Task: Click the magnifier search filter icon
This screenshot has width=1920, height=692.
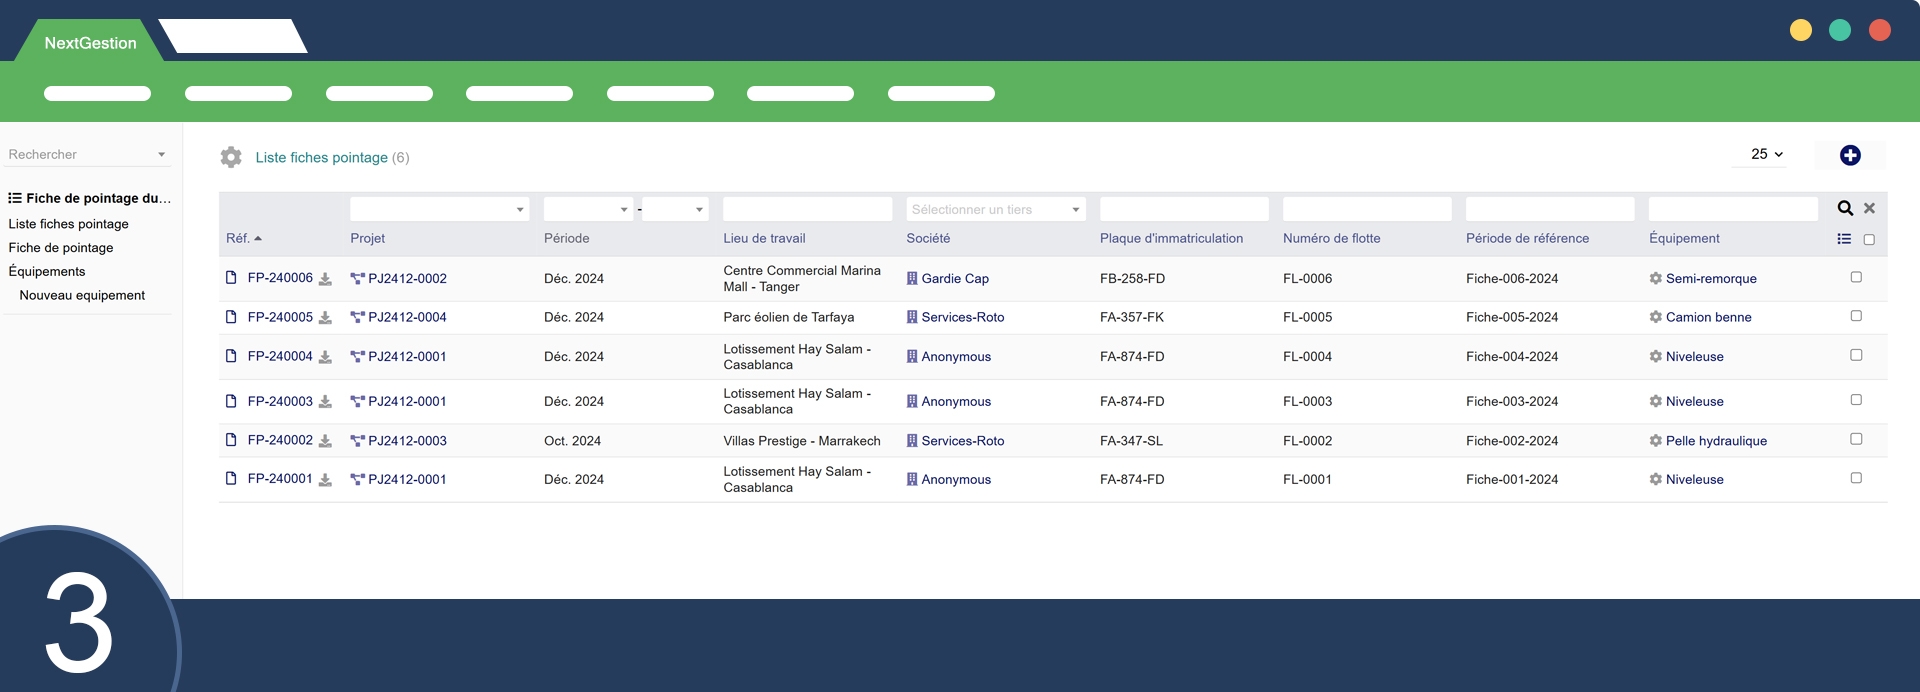Action: click(1845, 208)
